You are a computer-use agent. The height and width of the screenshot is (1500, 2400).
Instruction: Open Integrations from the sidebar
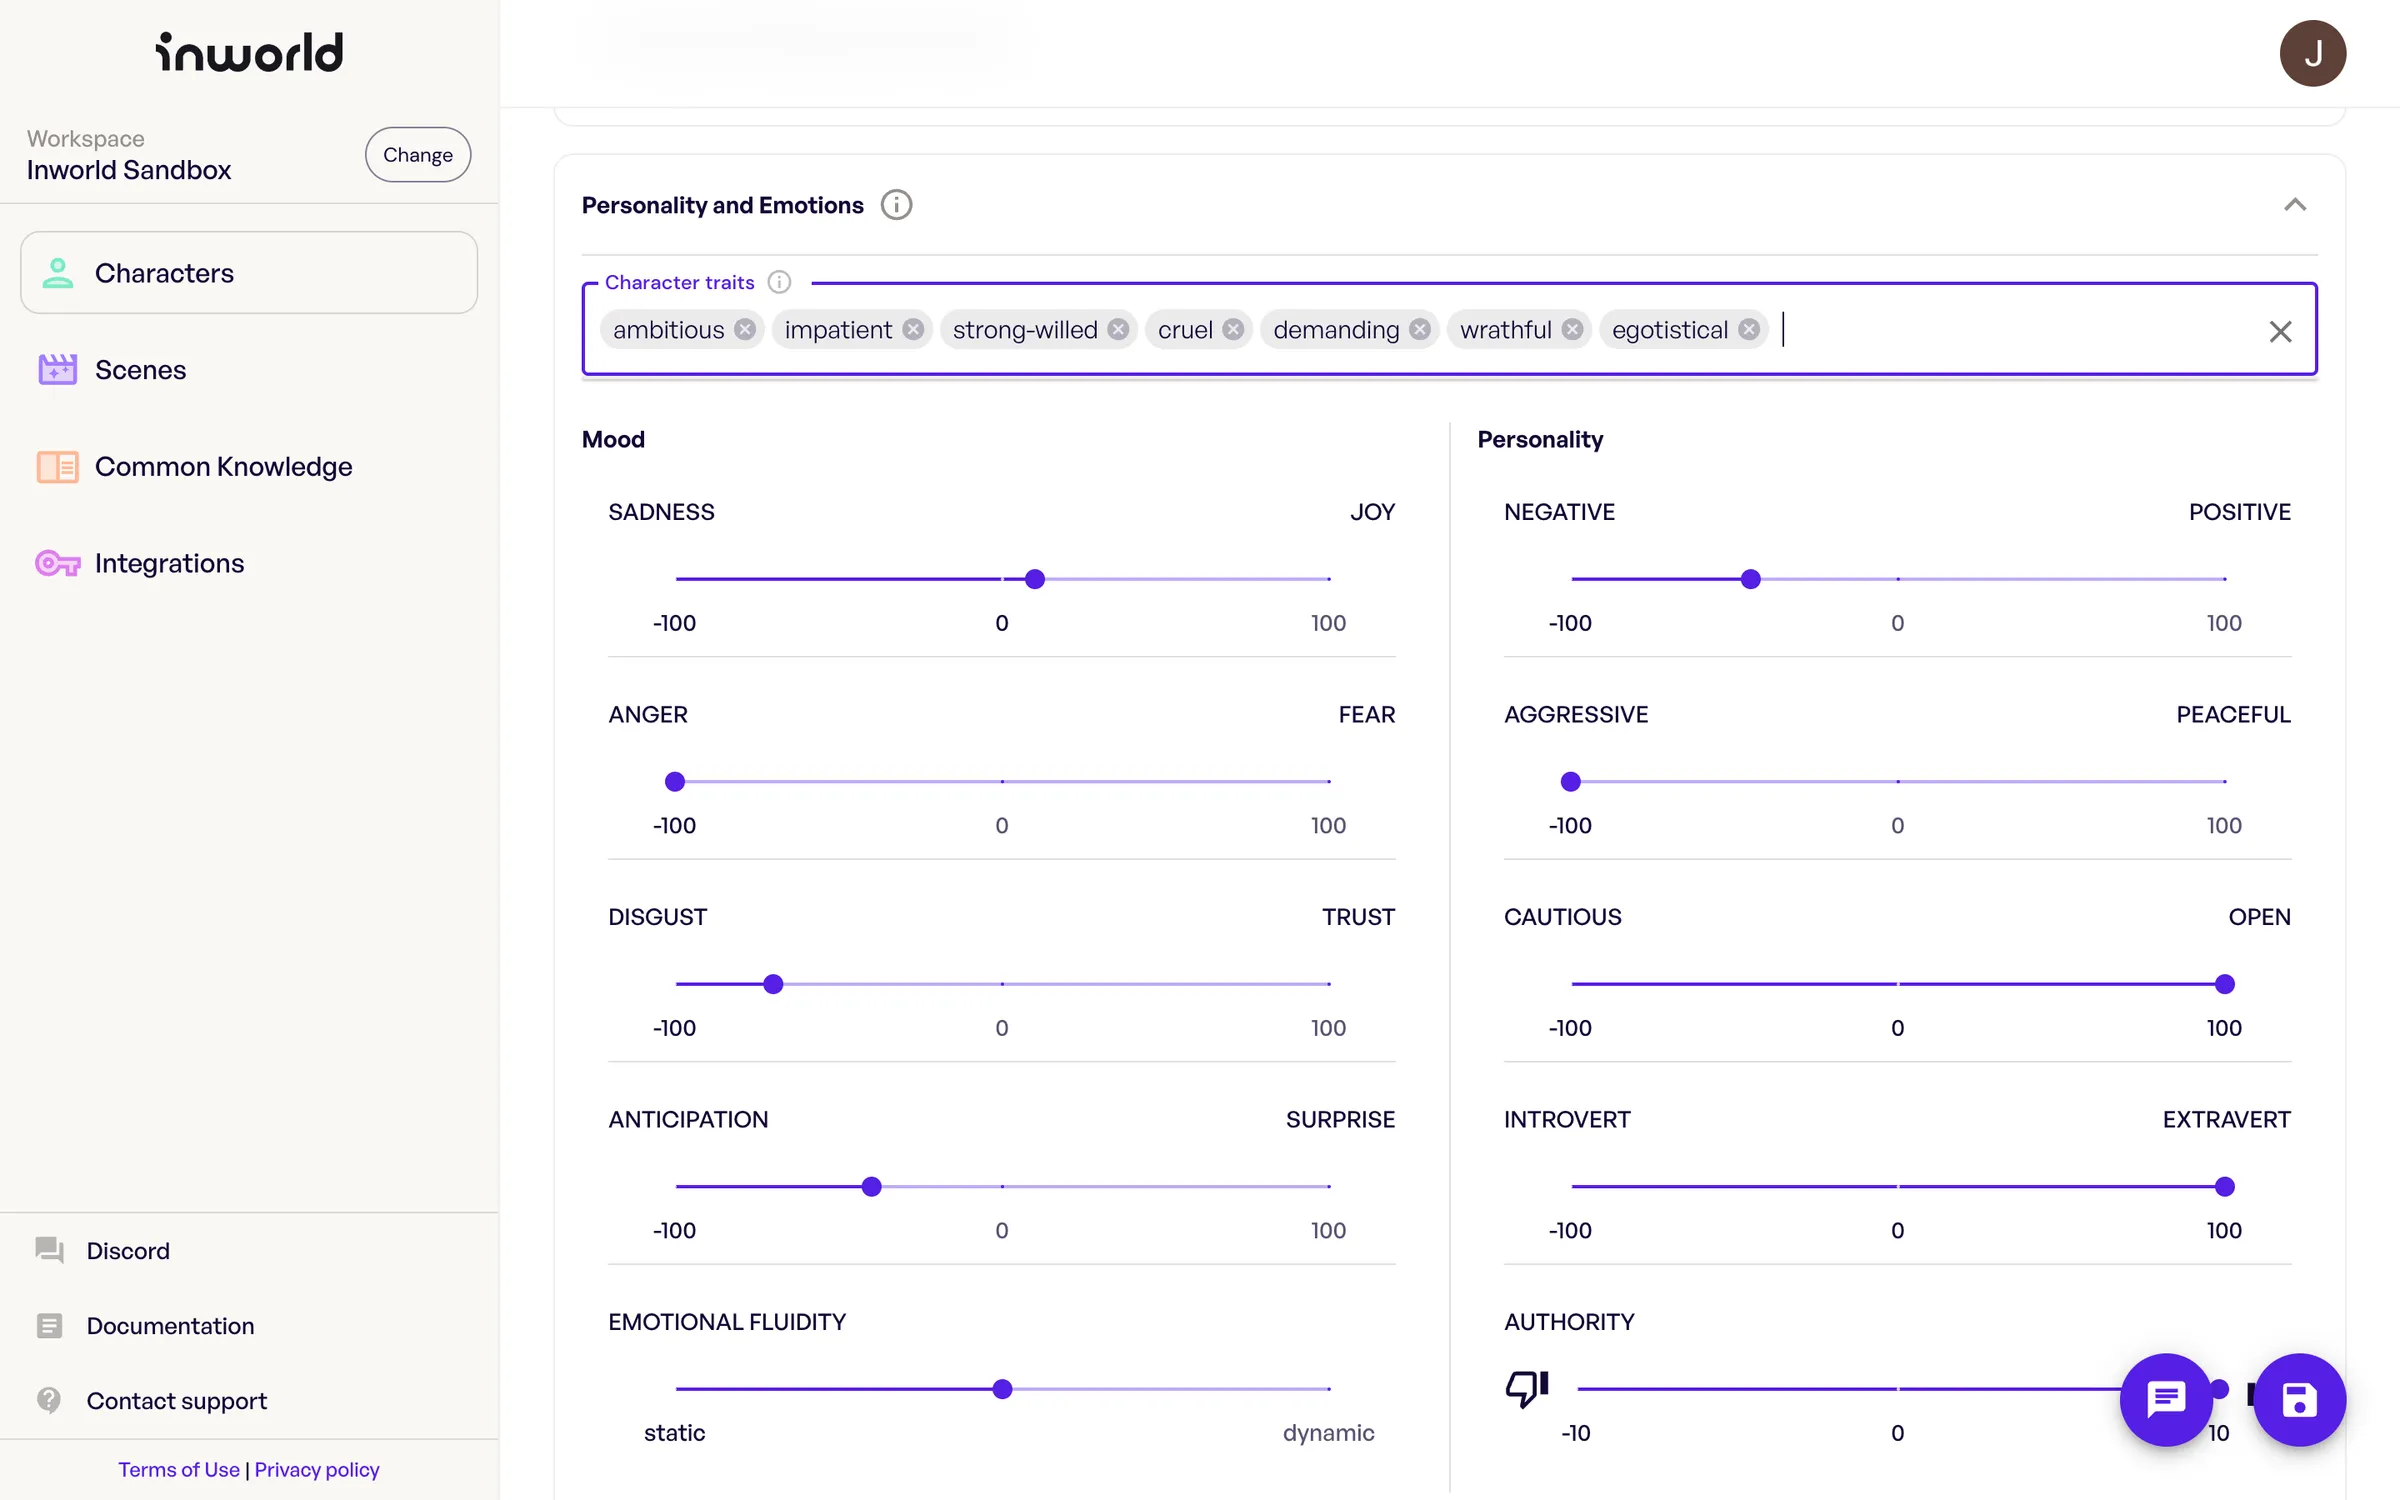(x=169, y=563)
